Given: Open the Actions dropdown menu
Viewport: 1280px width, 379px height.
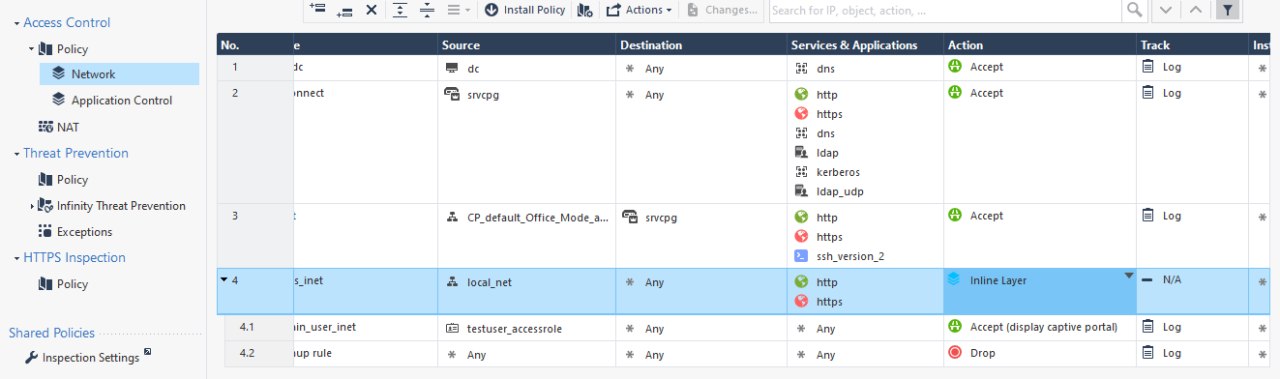Looking at the screenshot, I should point(639,9).
